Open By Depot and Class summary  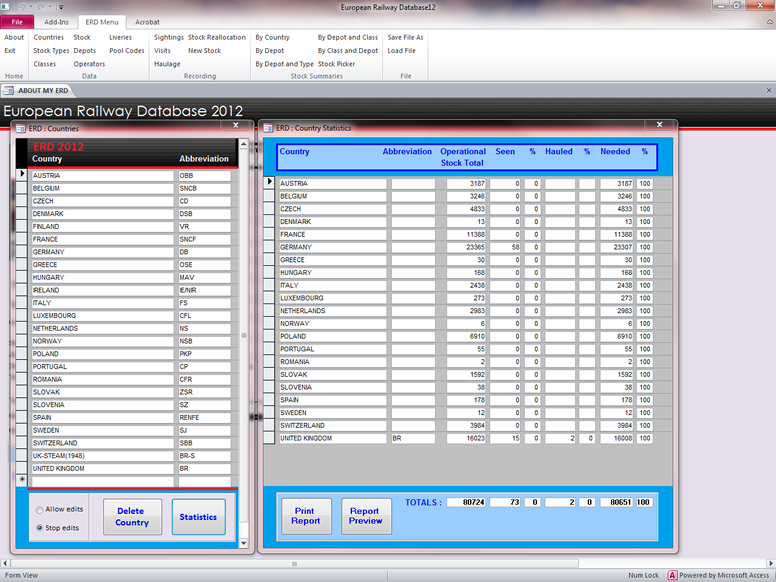[x=348, y=37]
